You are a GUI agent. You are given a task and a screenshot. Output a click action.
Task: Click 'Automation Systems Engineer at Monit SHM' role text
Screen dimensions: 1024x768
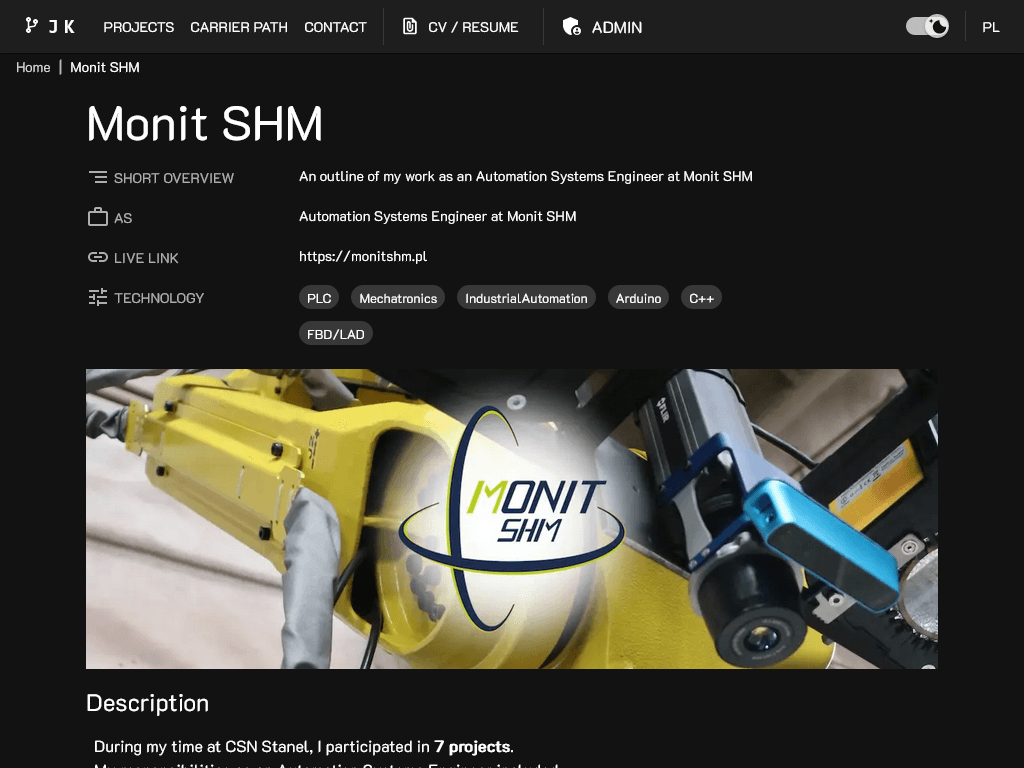coord(438,216)
